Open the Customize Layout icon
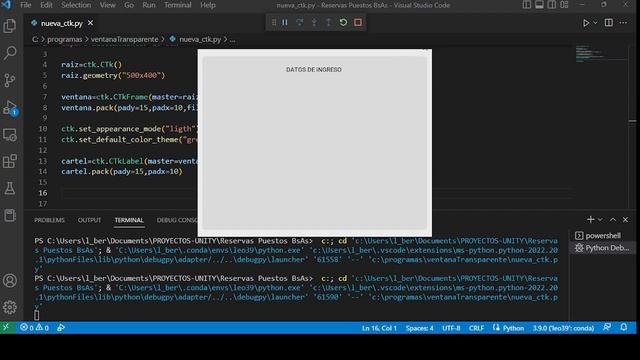 [564, 5]
